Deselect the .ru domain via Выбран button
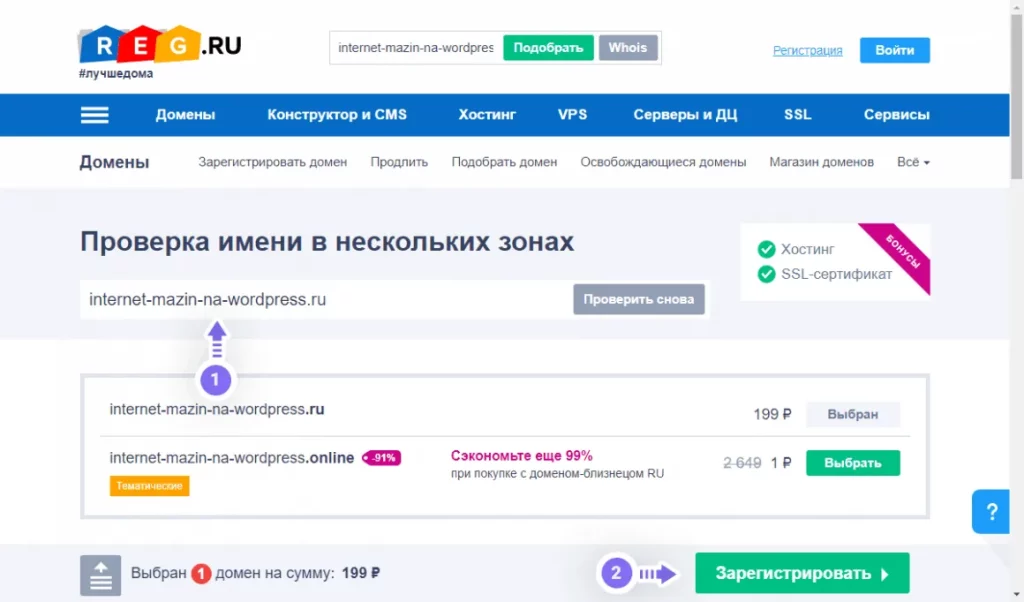Image resolution: width=1024 pixels, height=602 pixels. click(x=852, y=414)
